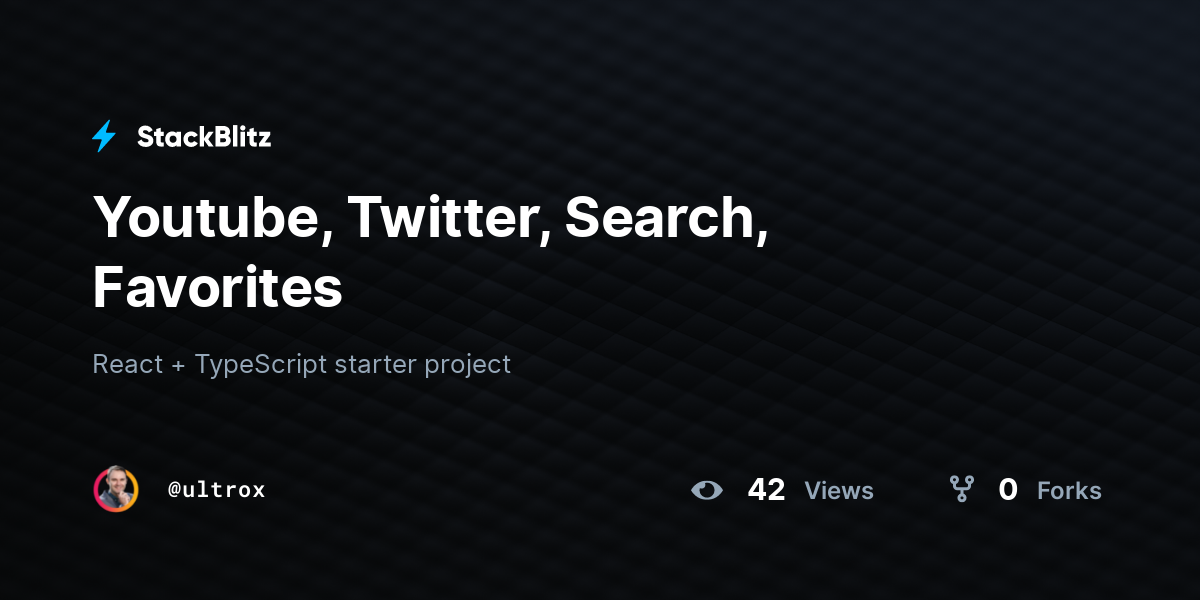1200x600 pixels.
Task: Click the eye icon beside the view count
Action: click(x=707, y=490)
